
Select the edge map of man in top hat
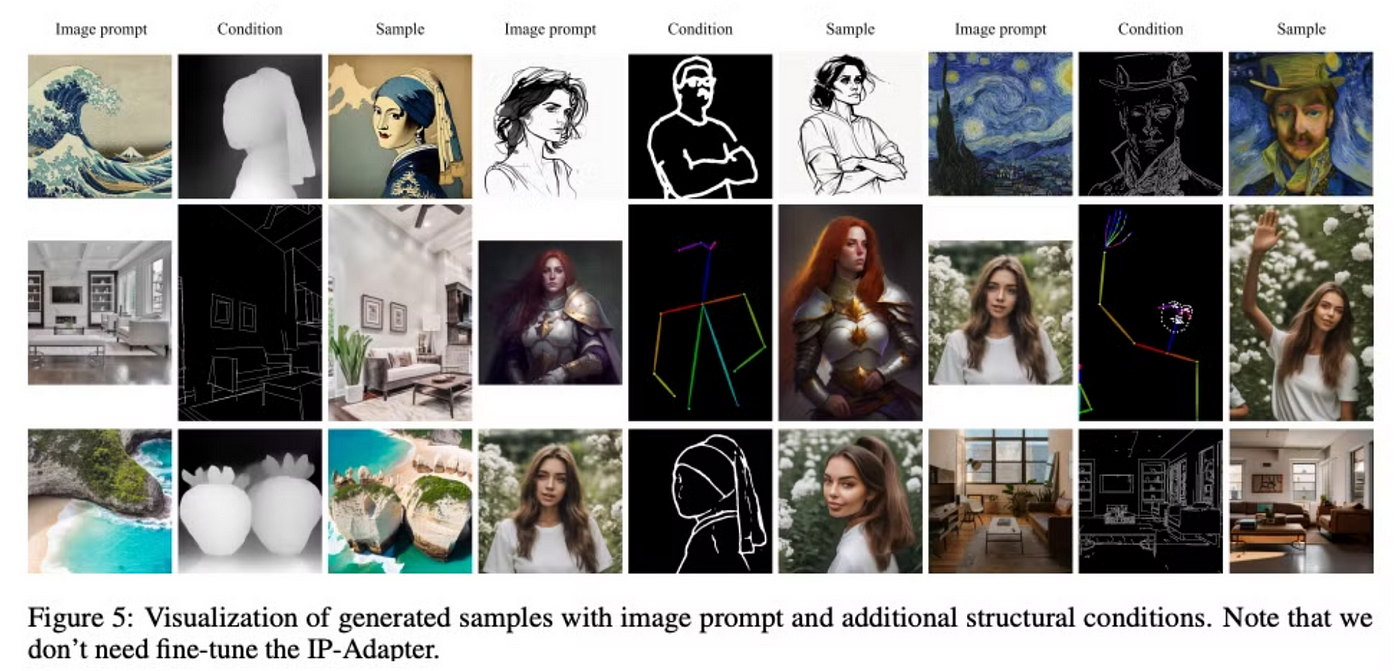click(x=1151, y=124)
